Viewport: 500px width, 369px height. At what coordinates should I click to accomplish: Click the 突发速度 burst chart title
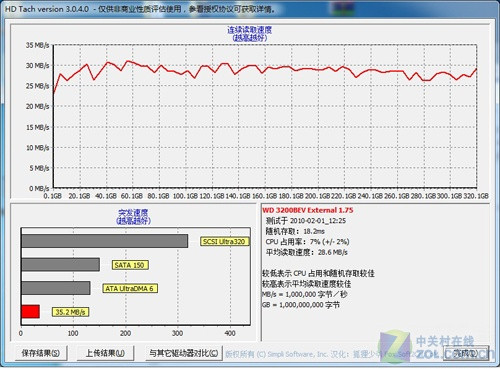pyautogui.click(x=133, y=213)
